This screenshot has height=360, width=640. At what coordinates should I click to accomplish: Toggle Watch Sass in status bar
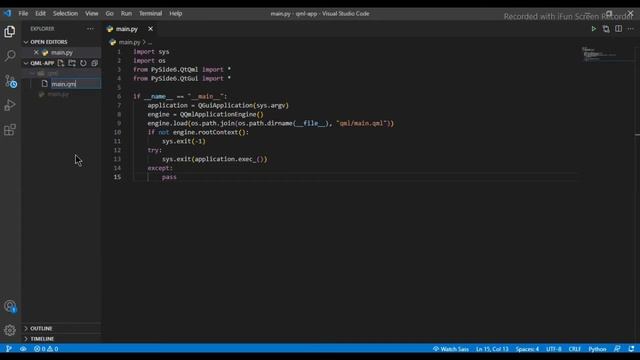tap(451, 349)
